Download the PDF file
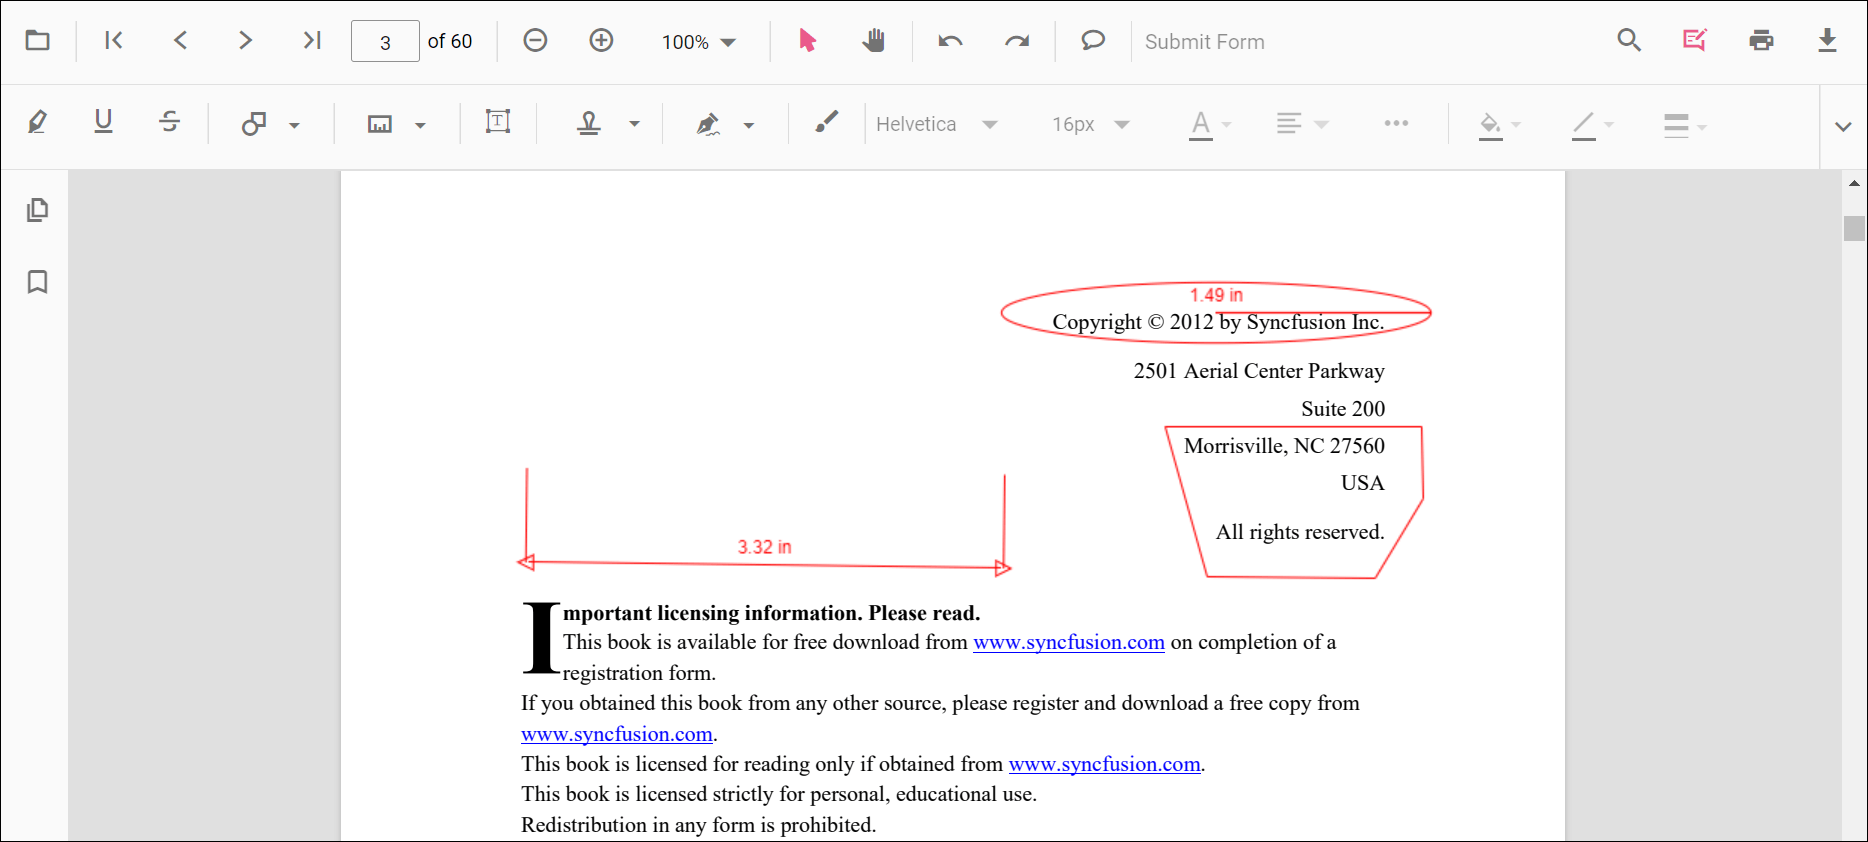 [1827, 41]
